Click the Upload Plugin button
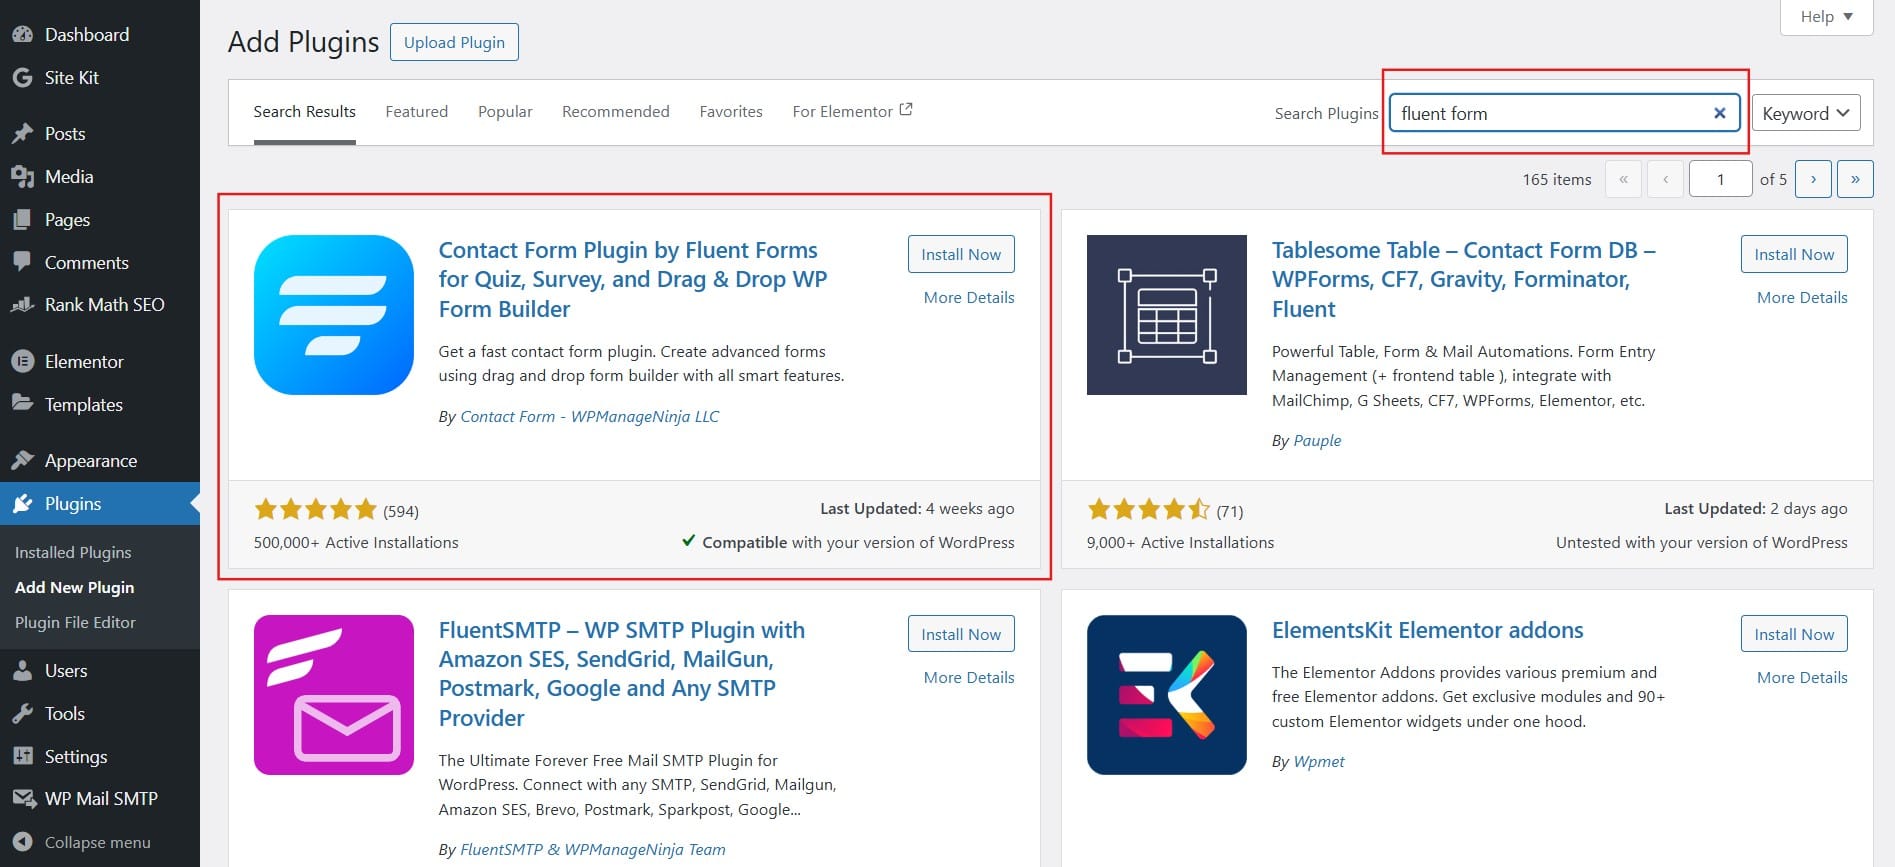 454,42
